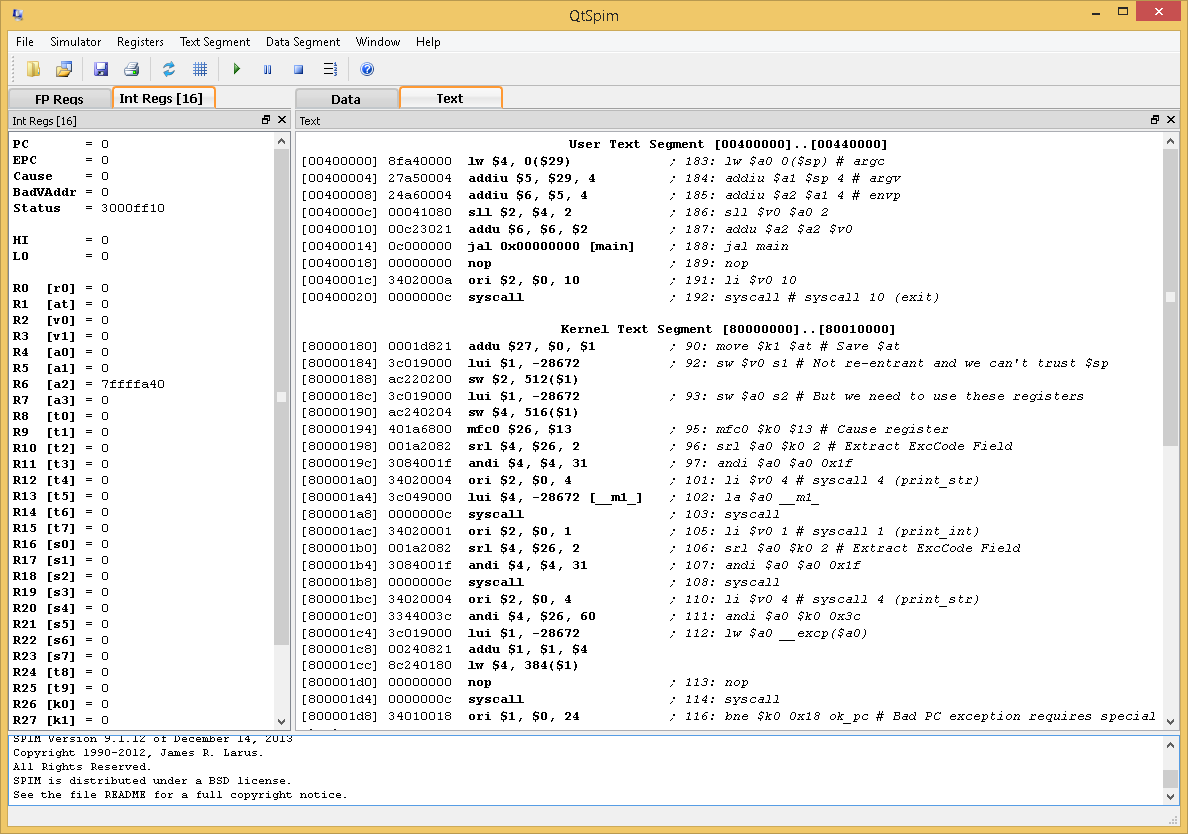Screen dimensions: 1188x834
Task: Click the Clear Registers refresh icon
Action: point(169,69)
